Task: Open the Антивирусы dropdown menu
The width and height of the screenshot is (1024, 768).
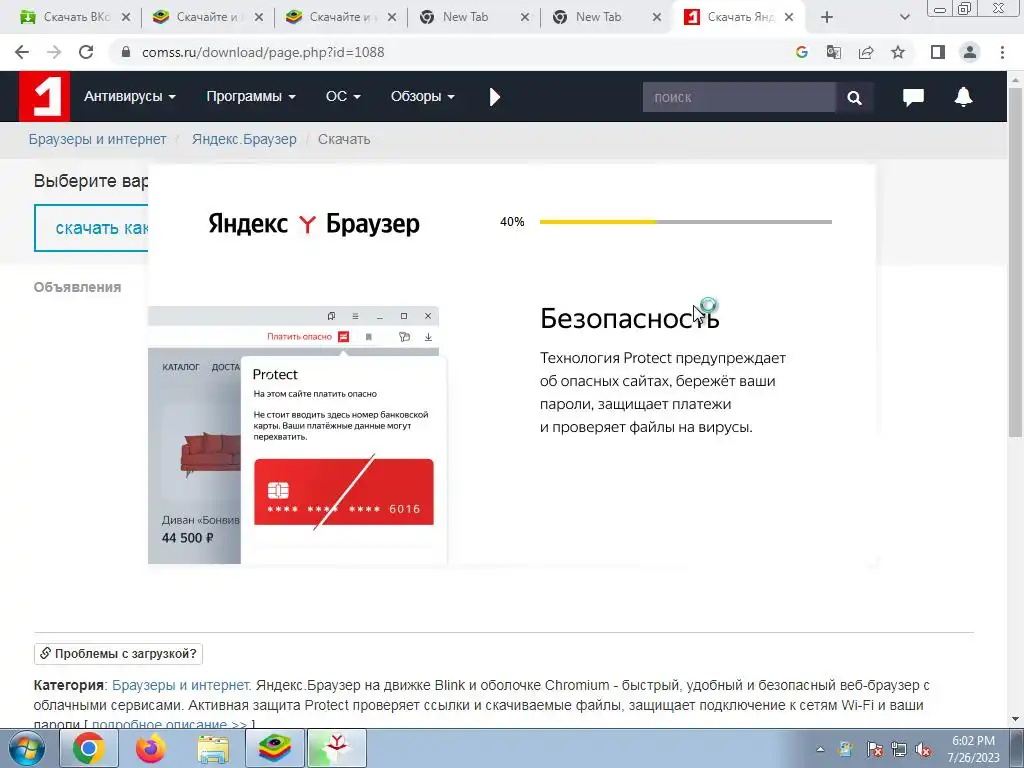Action: point(129,97)
